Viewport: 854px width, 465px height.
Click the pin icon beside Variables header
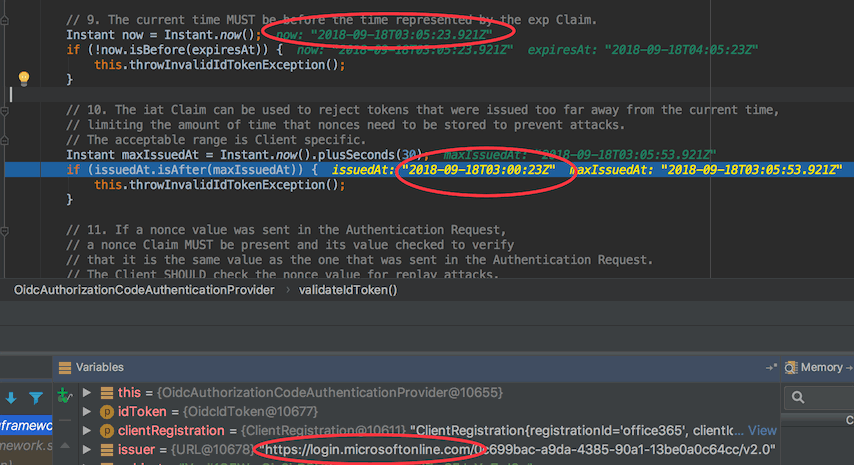pos(772,367)
